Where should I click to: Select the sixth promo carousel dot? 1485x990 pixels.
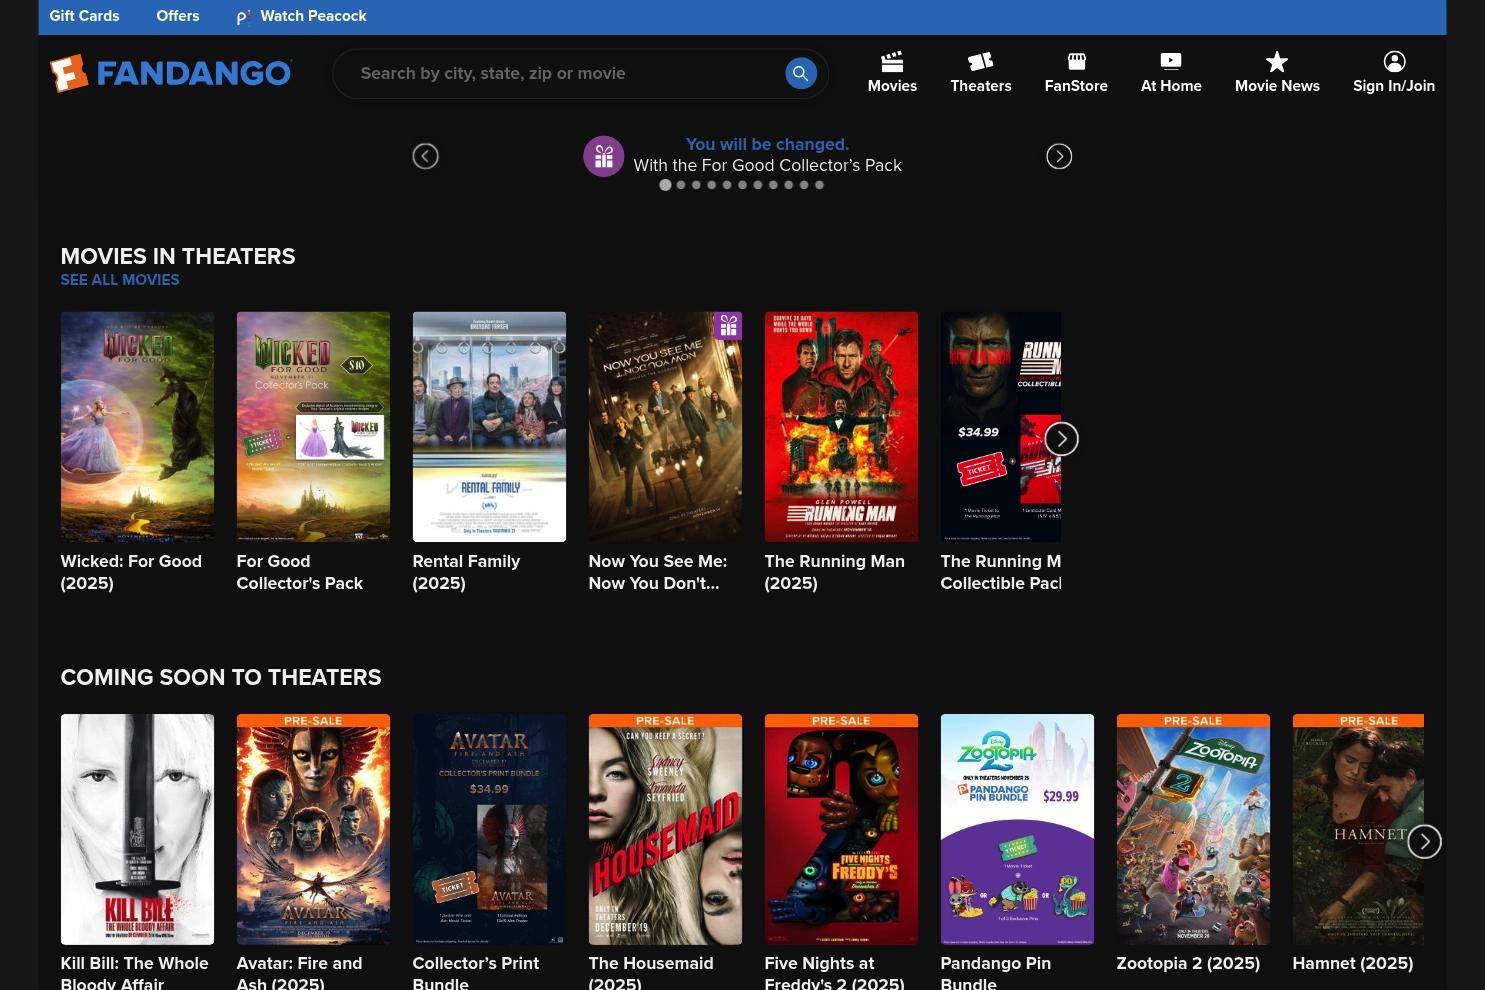[742, 185]
